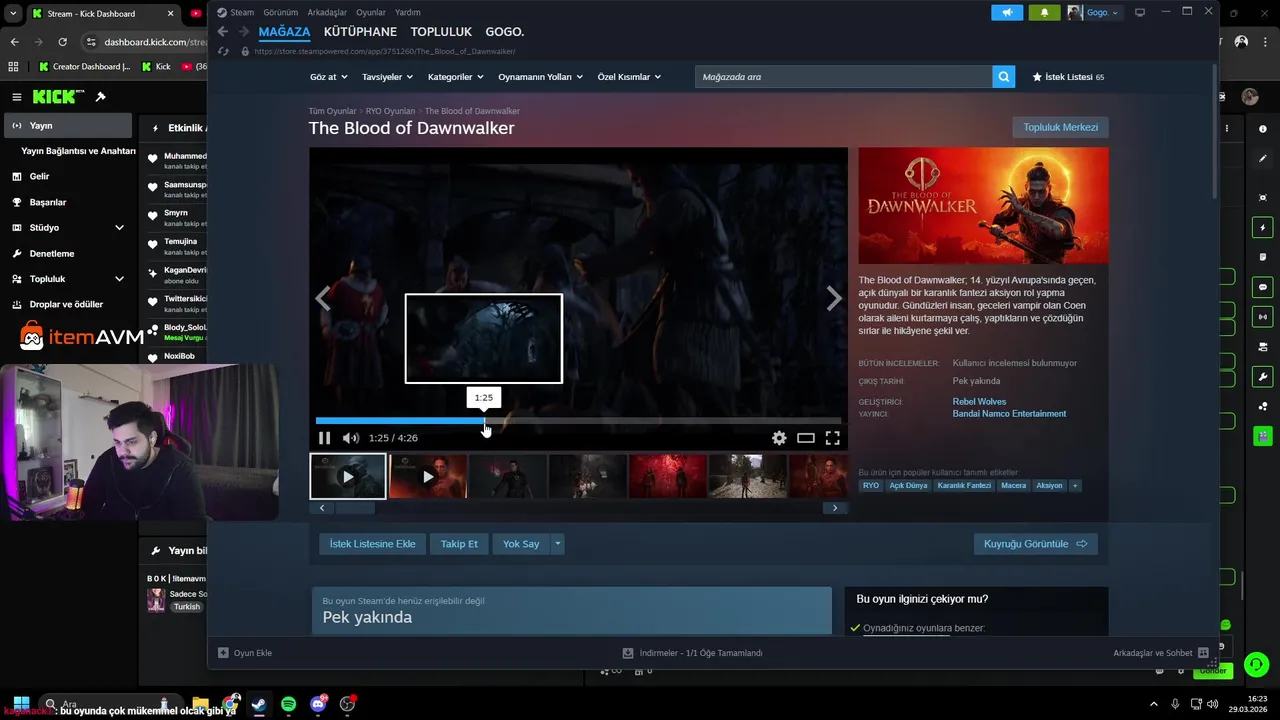This screenshot has width=1280, height=720.
Task: Open the Görünüm menu in Steam
Action: pyautogui.click(x=281, y=12)
